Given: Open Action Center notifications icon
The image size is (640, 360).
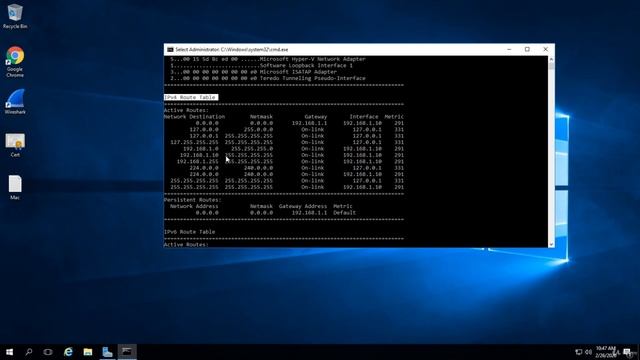Looking at the screenshot, I should [627, 352].
